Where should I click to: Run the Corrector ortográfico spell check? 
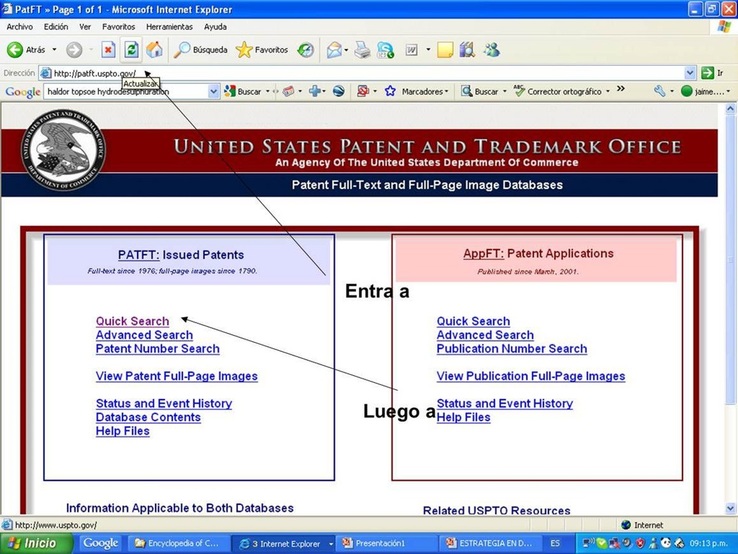557,91
